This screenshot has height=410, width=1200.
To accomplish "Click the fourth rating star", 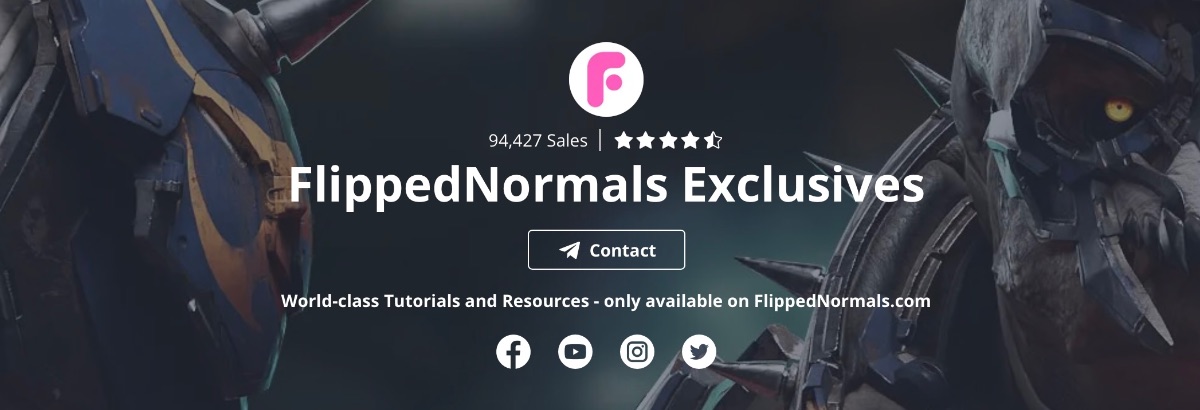I will click(690, 140).
